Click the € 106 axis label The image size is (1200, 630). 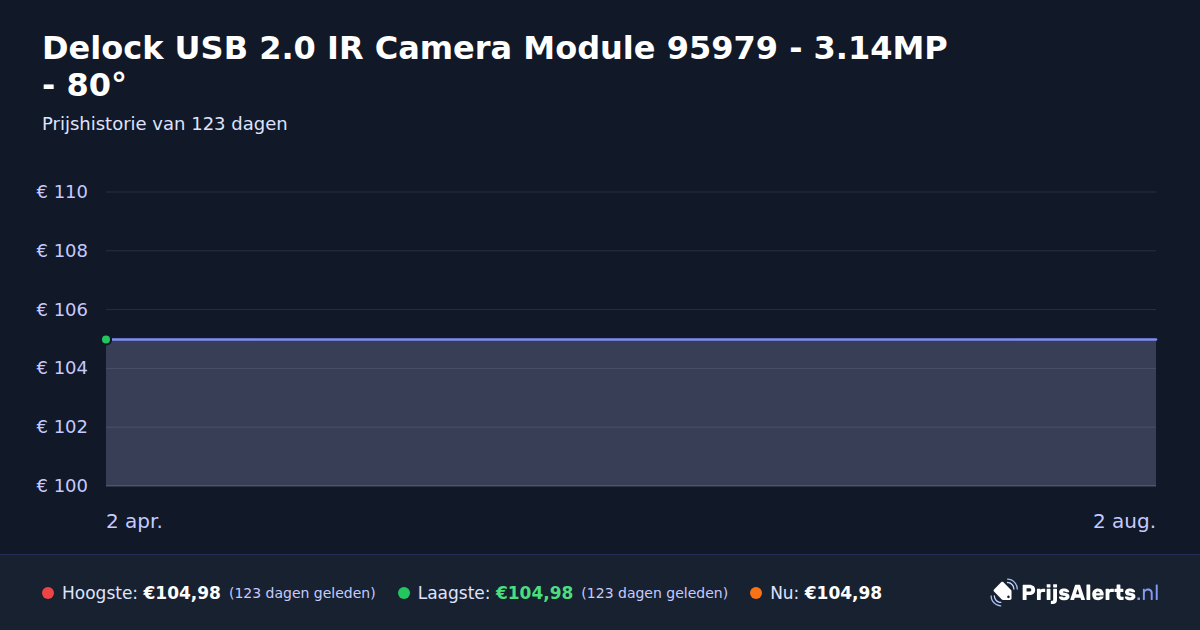tap(62, 310)
